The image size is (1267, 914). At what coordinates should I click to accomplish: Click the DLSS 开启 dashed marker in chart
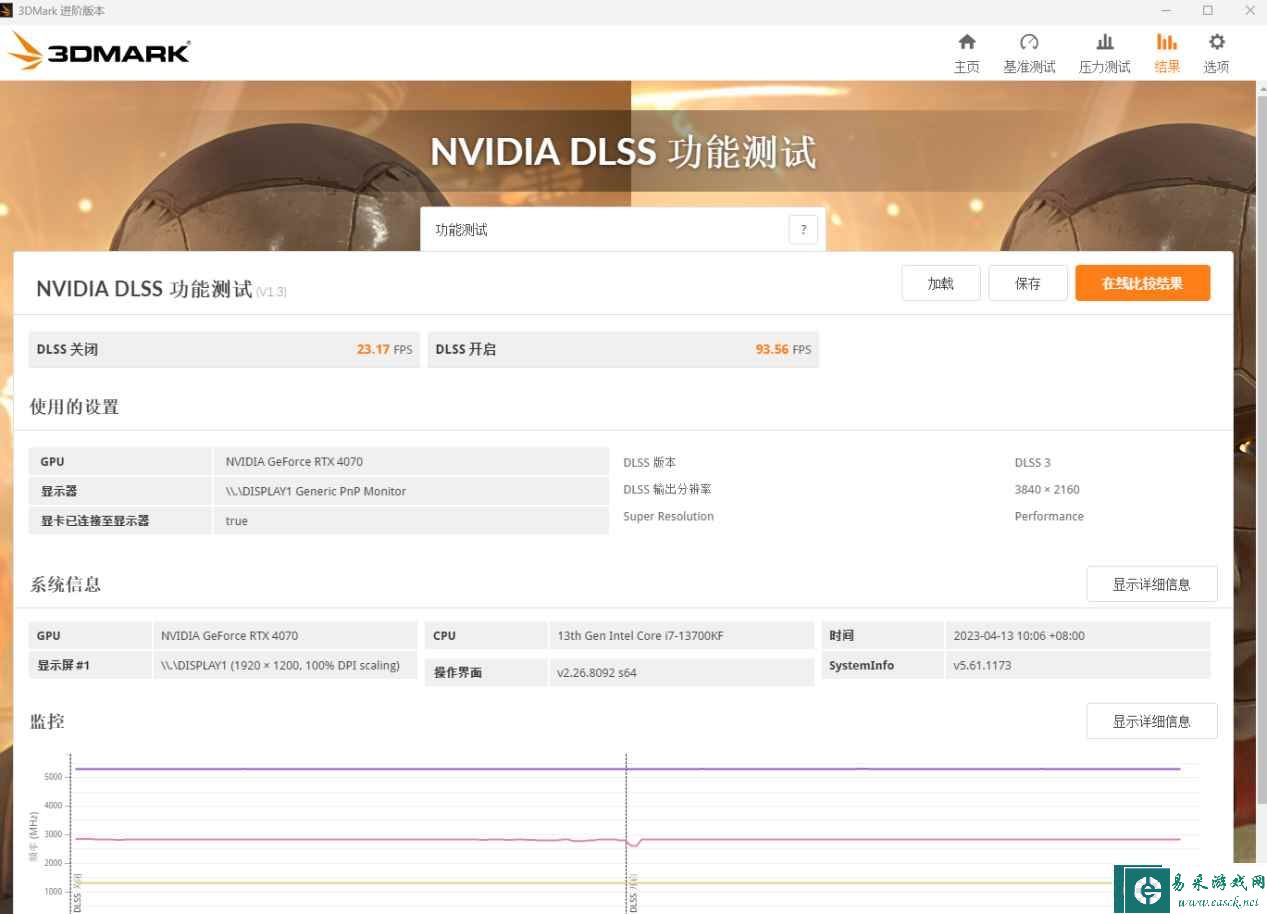(x=626, y=800)
